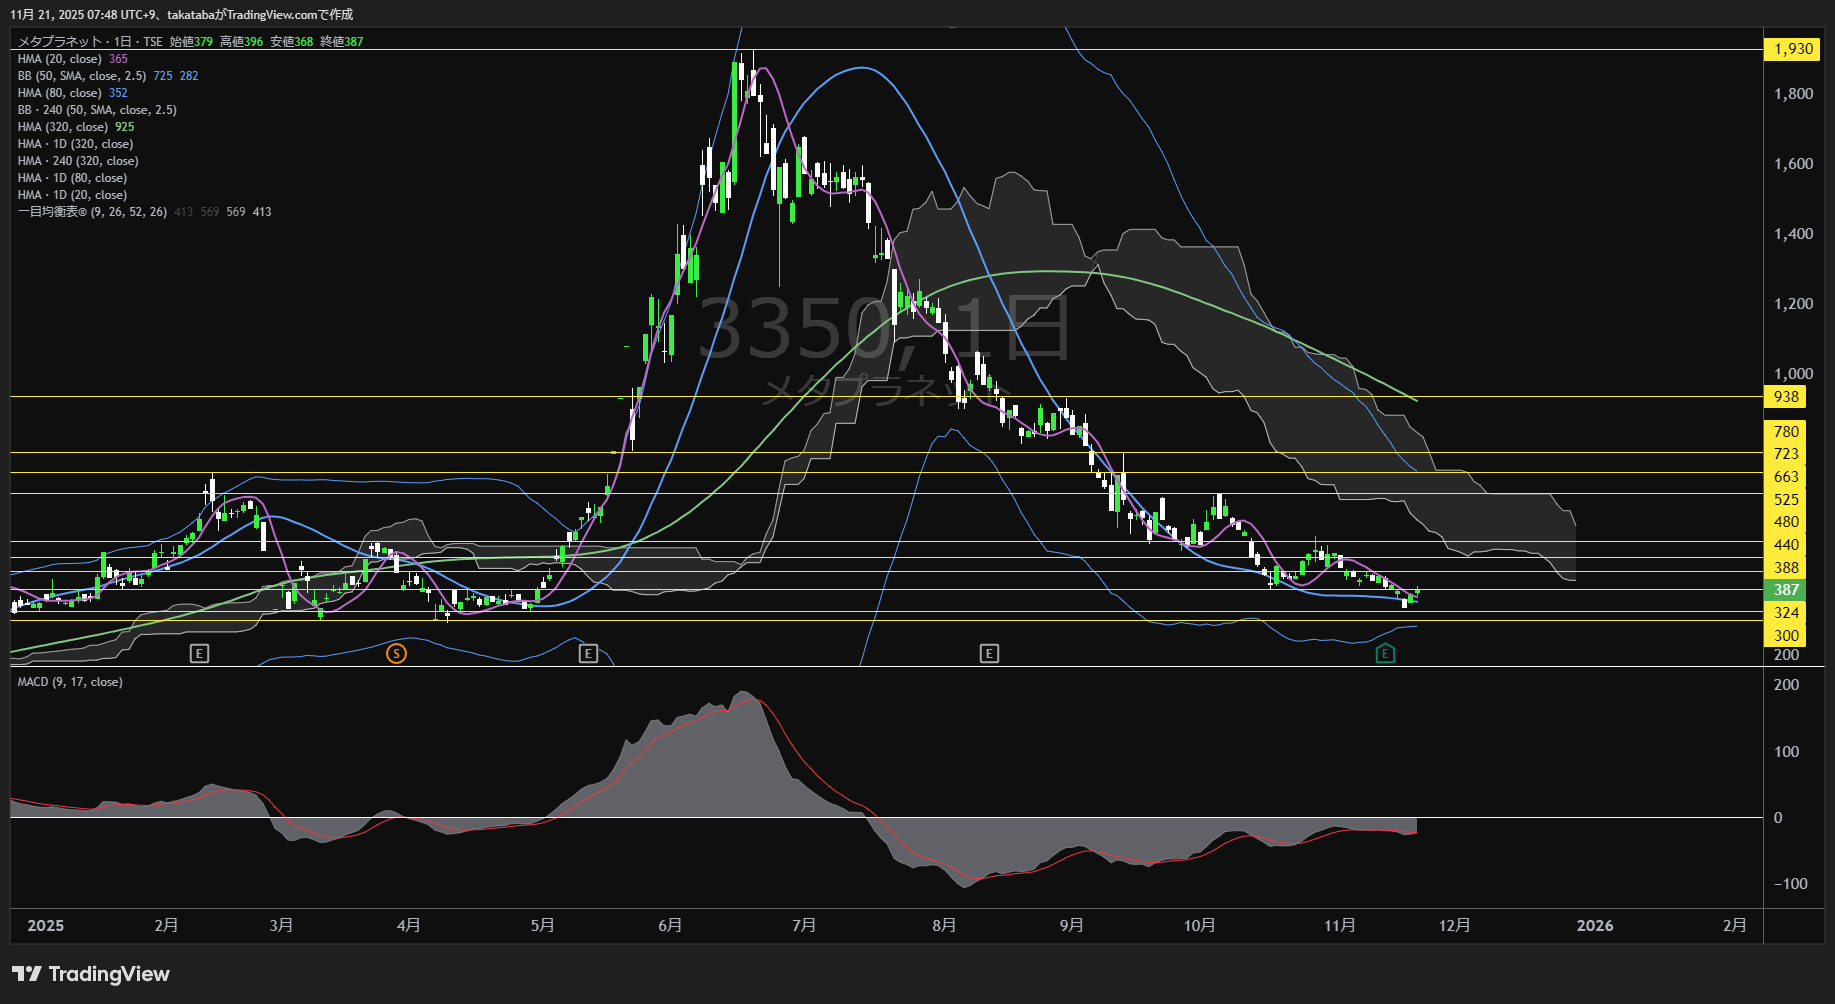1835x1004 pixels.
Task: Select the 一目均衡表 indicator legend
Action: tap(92, 212)
